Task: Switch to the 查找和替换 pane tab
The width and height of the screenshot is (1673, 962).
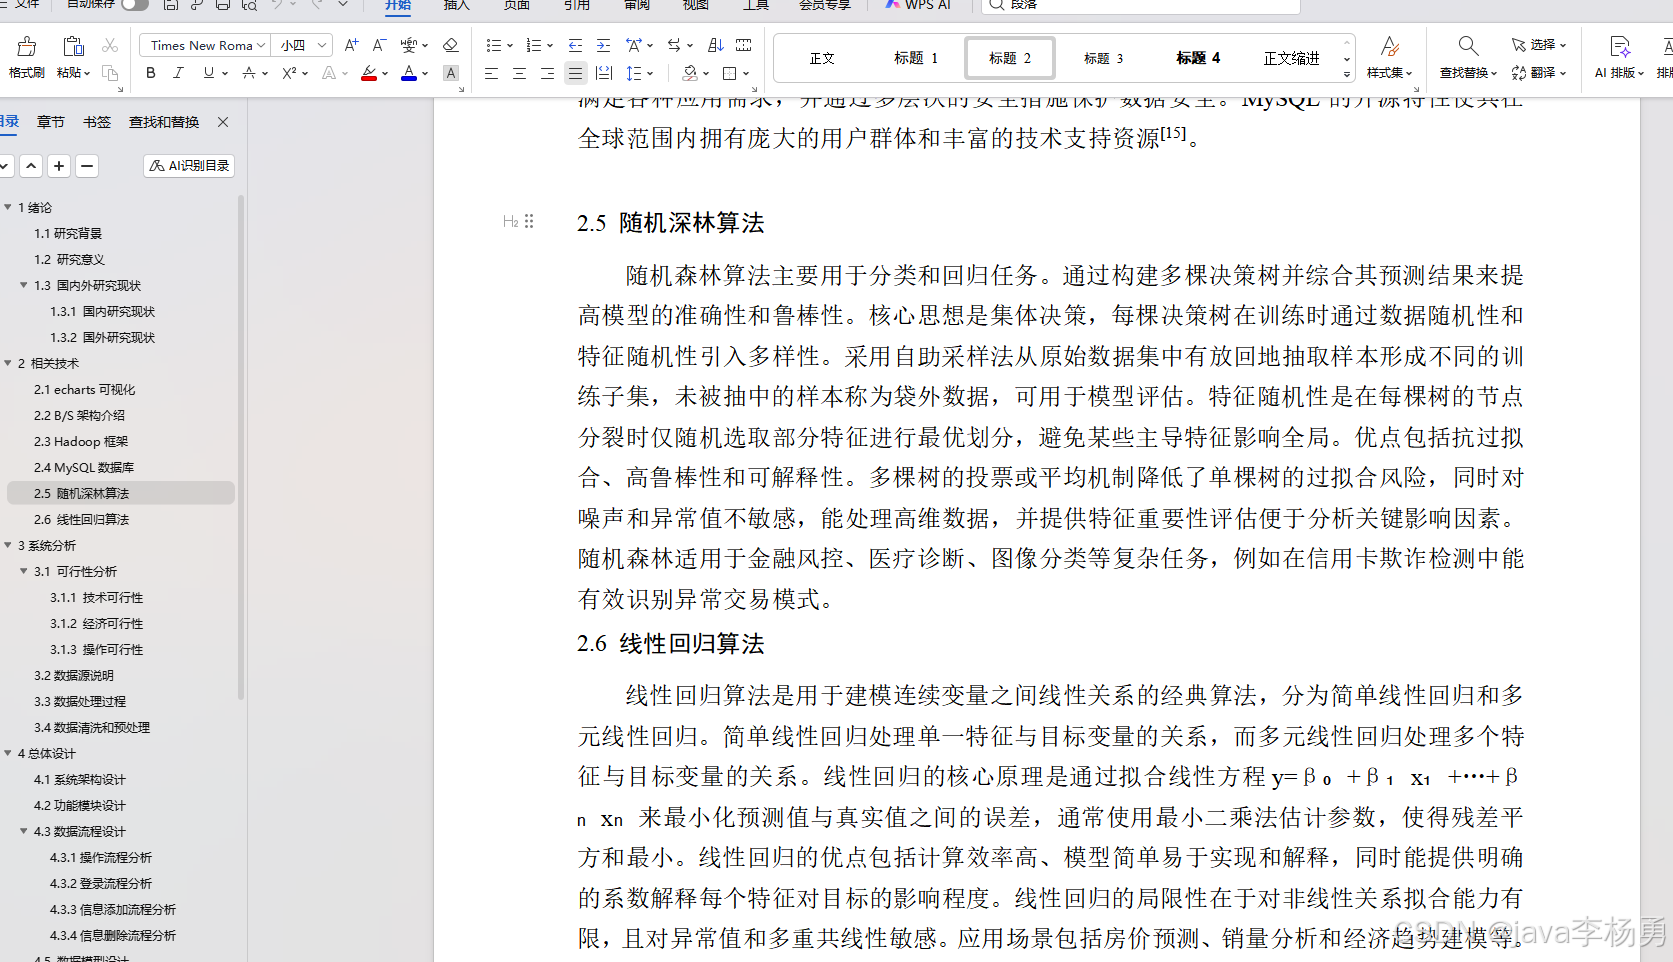Action: 164,122
